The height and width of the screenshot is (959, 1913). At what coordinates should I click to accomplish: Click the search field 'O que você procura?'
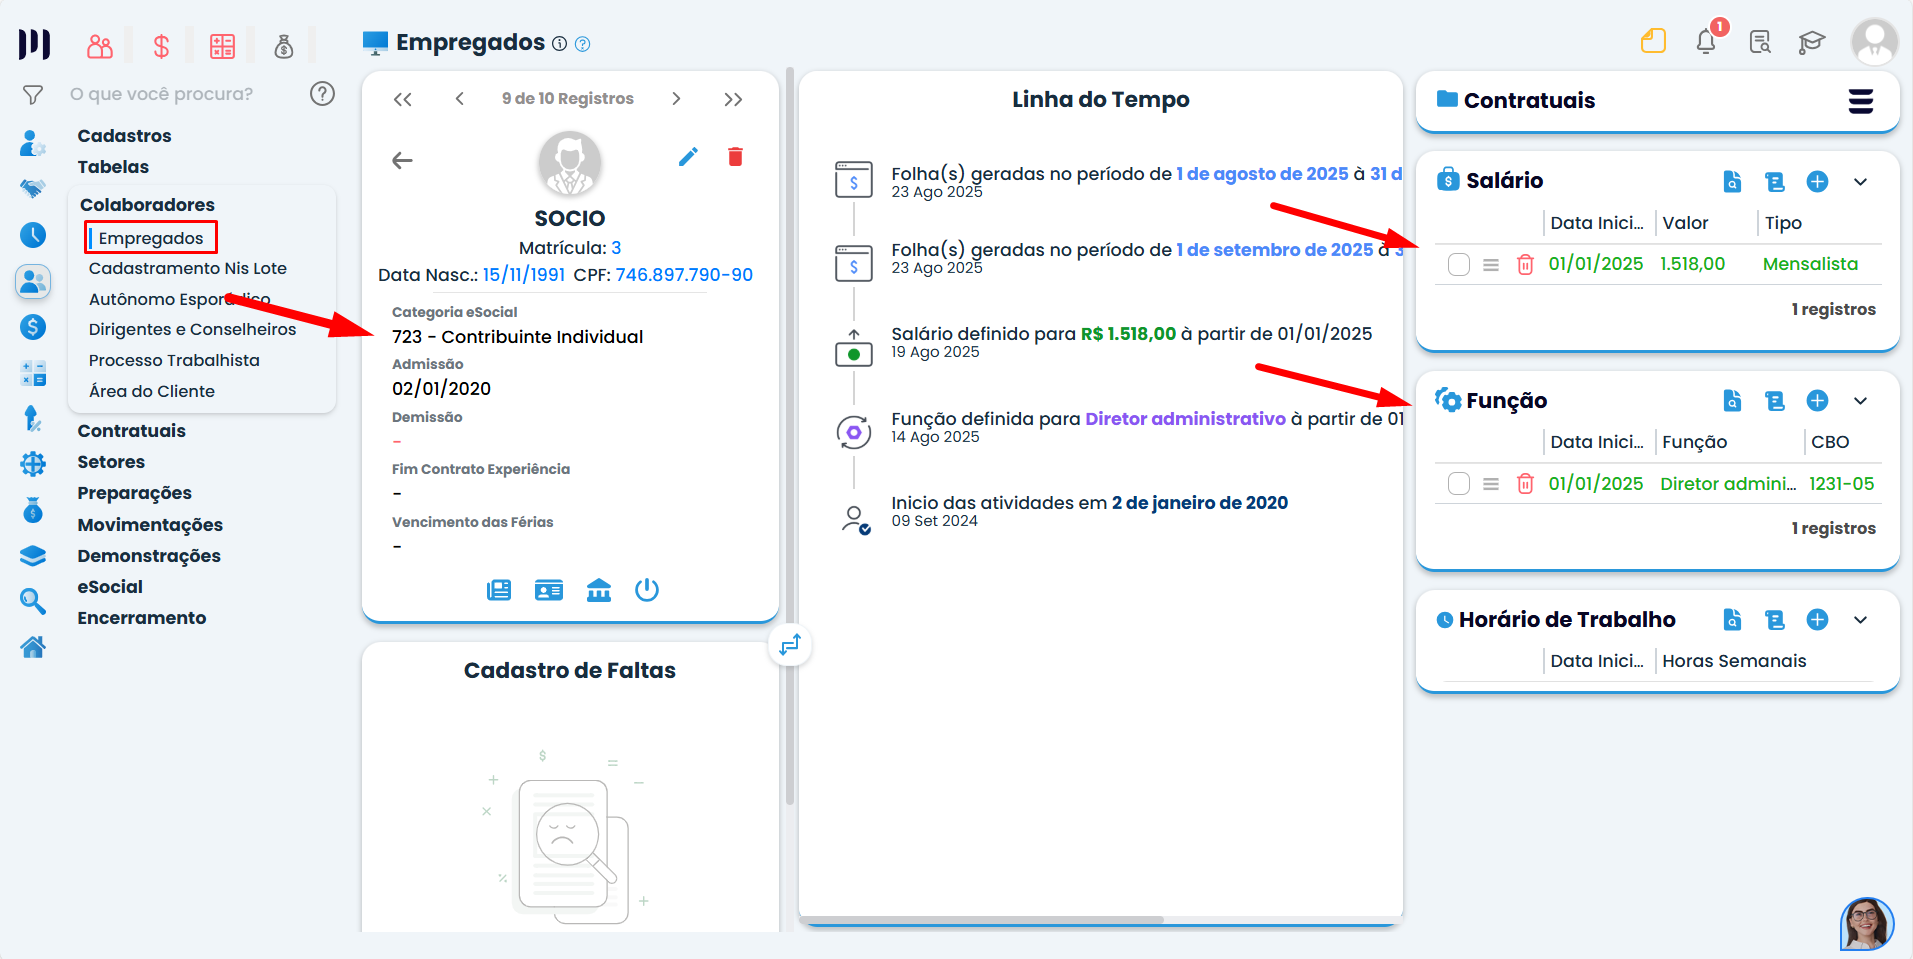[161, 94]
